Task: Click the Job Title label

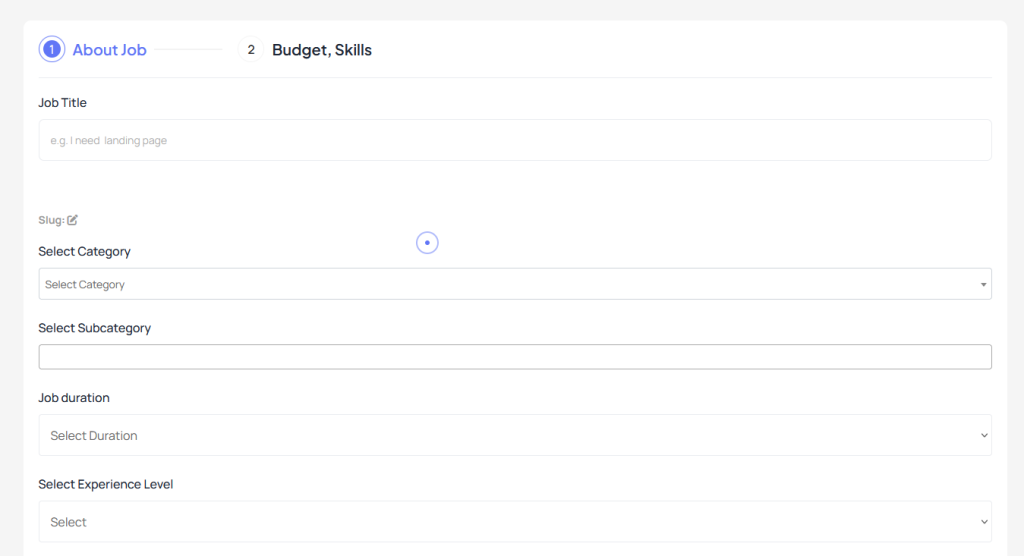Action: (62, 103)
